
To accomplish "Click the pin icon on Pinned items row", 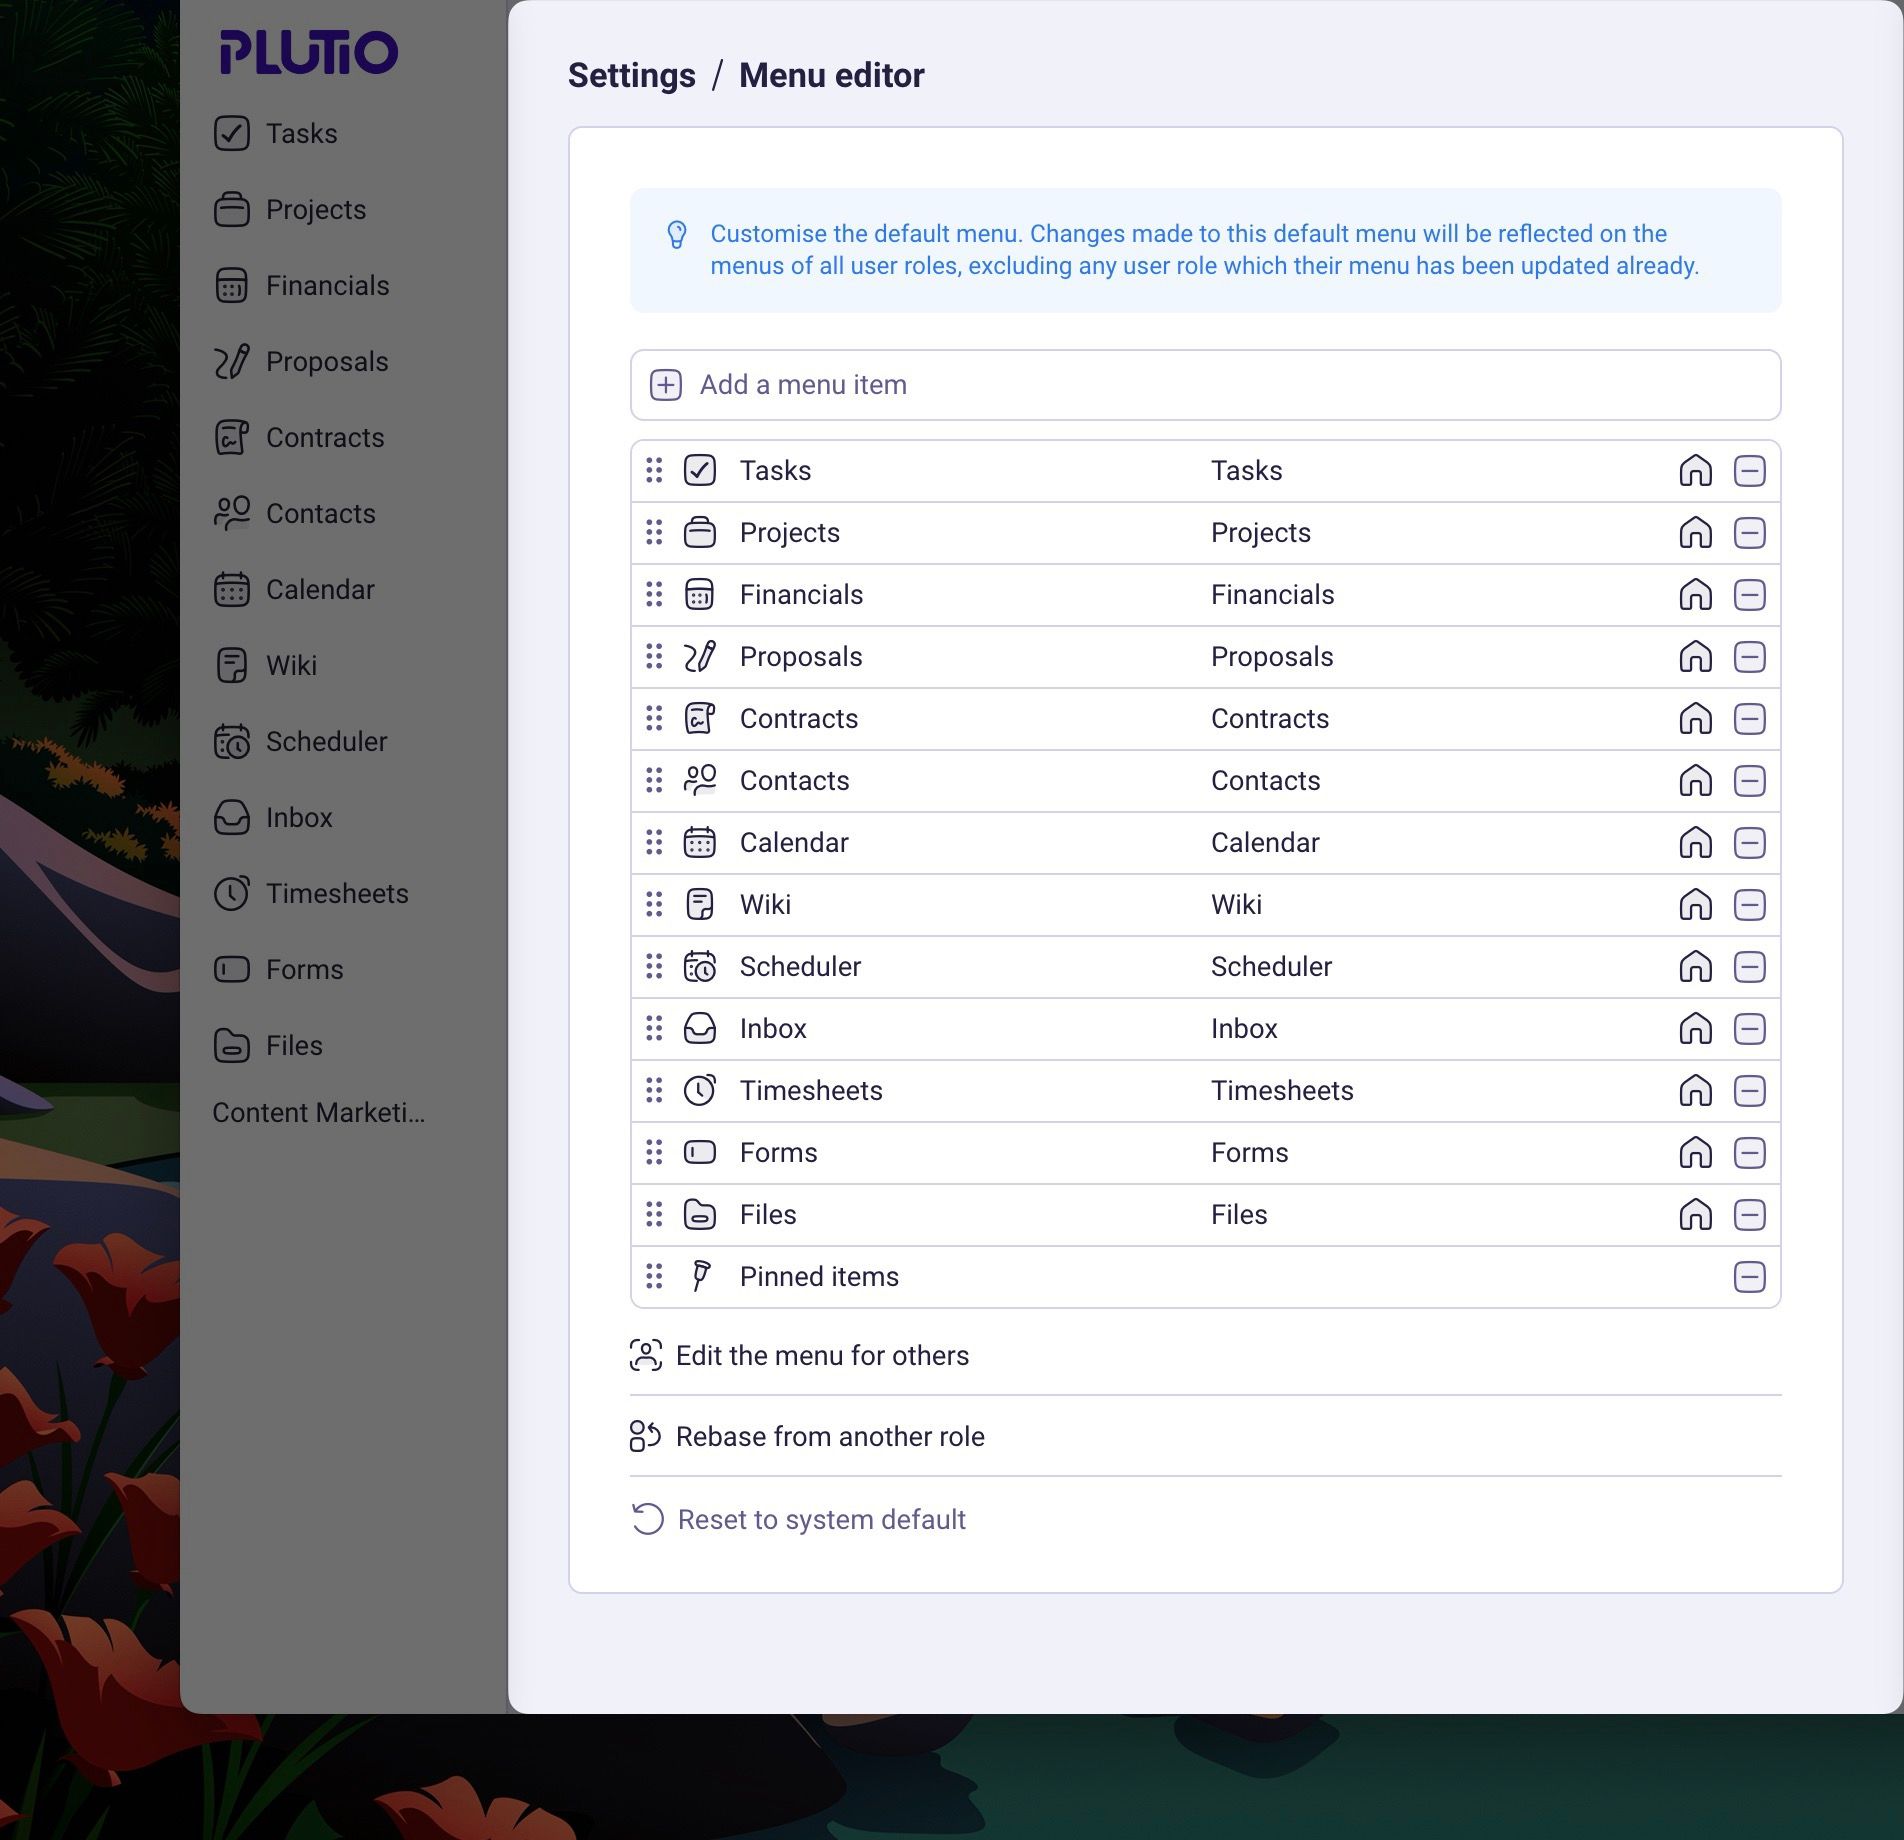I will click(701, 1277).
